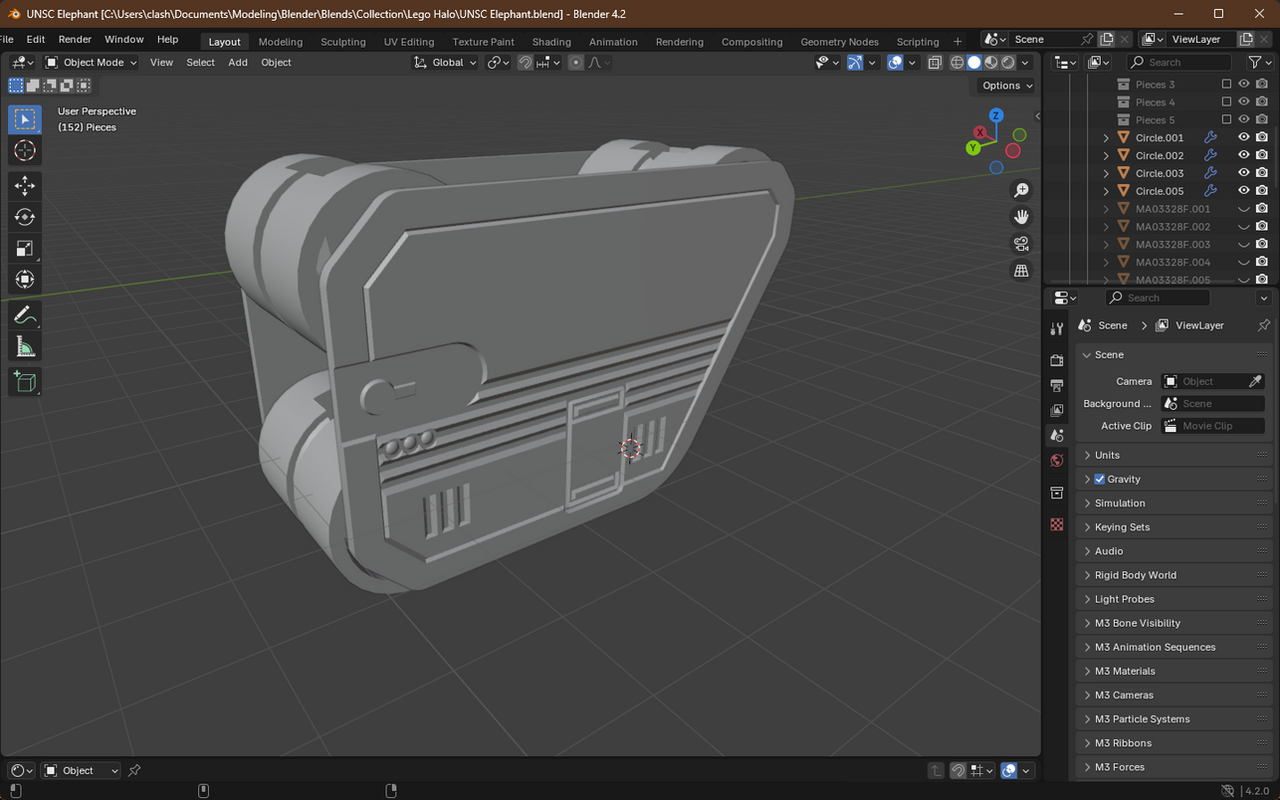Click the pin icon in properties breadcrumb
The width and height of the screenshot is (1280, 800).
[x=1264, y=325]
